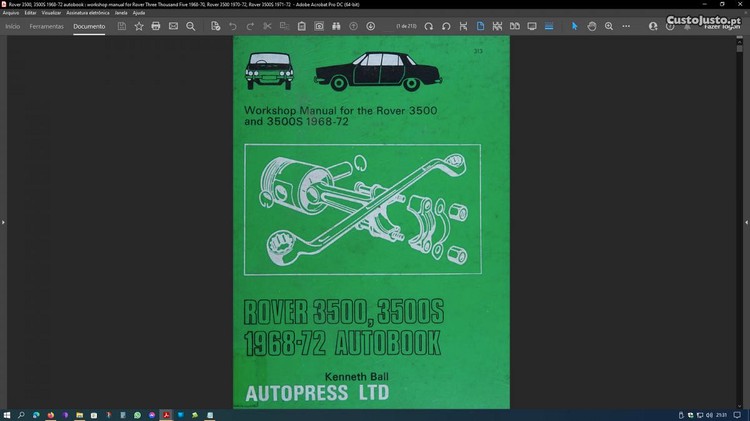Click the zoom in magnifier
Image resolution: width=750 pixels, height=421 pixels.
point(608,26)
